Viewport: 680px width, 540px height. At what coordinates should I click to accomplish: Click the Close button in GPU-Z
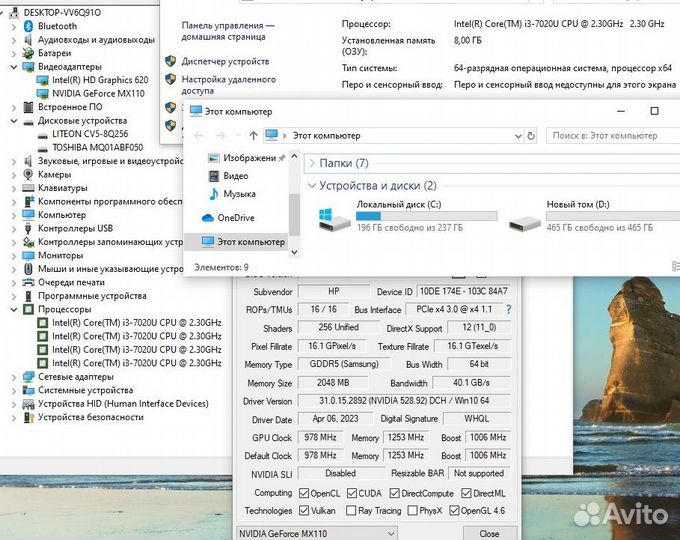pos(490,533)
